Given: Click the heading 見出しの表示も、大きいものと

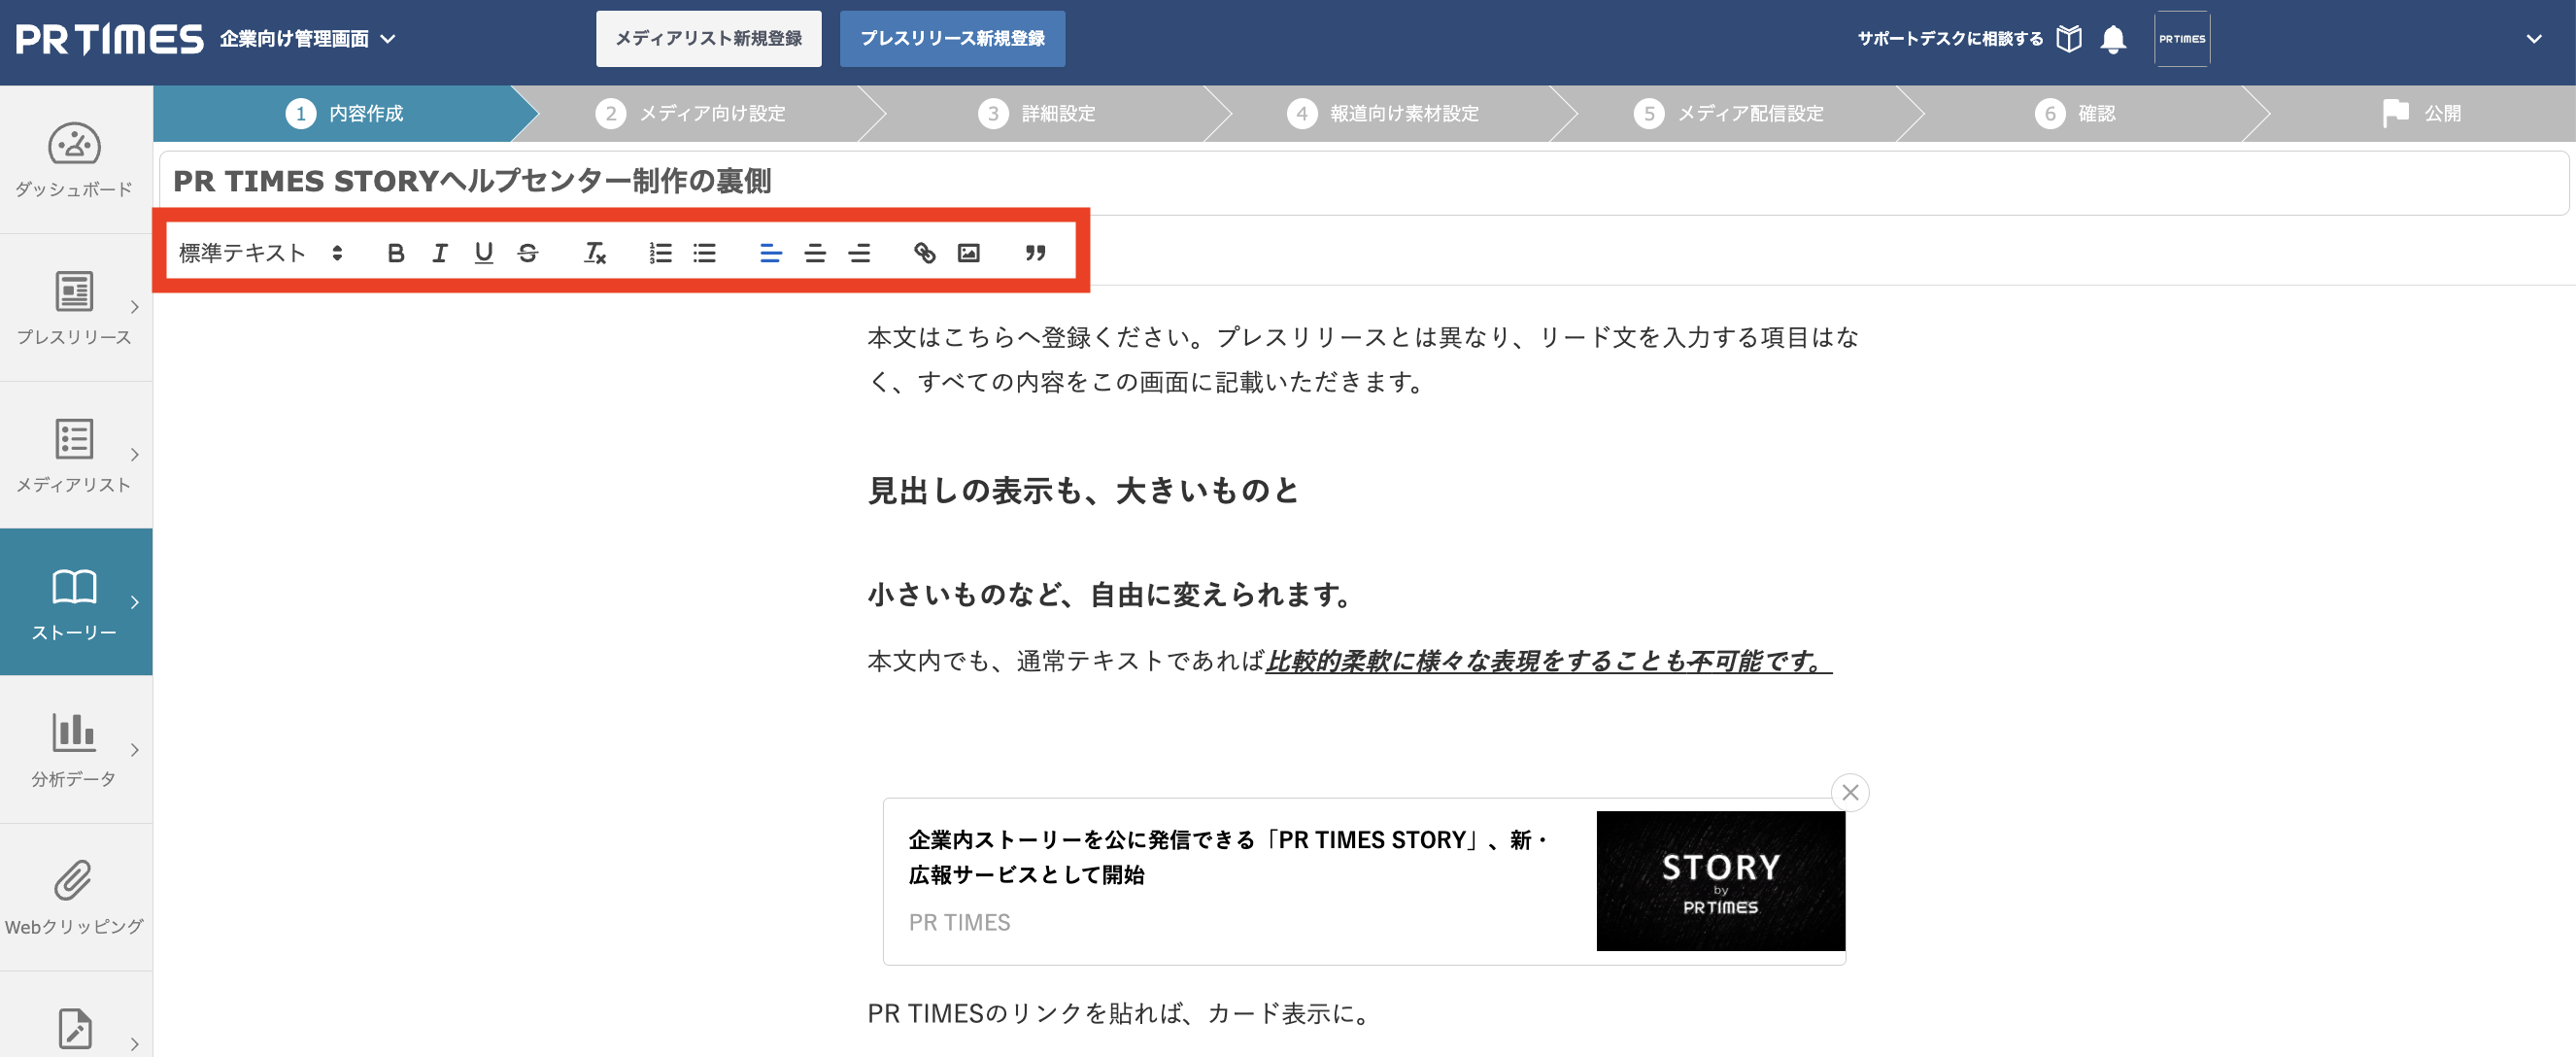Looking at the screenshot, I should click(x=1083, y=491).
